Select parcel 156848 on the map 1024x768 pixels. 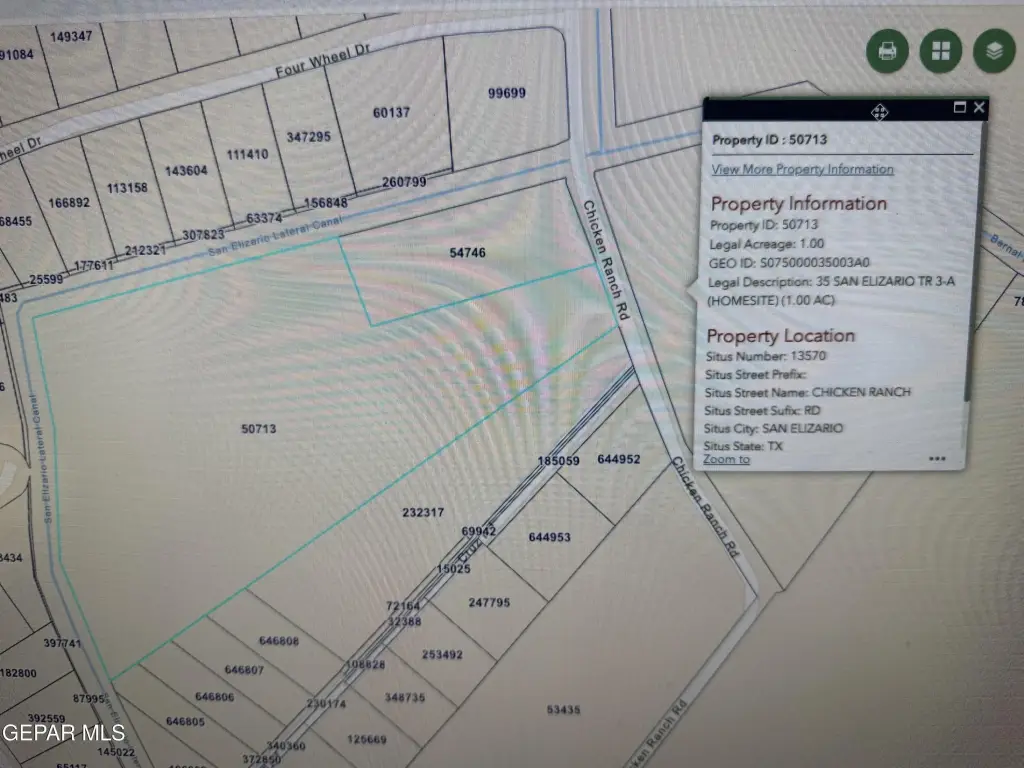pyautogui.click(x=326, y=203)
